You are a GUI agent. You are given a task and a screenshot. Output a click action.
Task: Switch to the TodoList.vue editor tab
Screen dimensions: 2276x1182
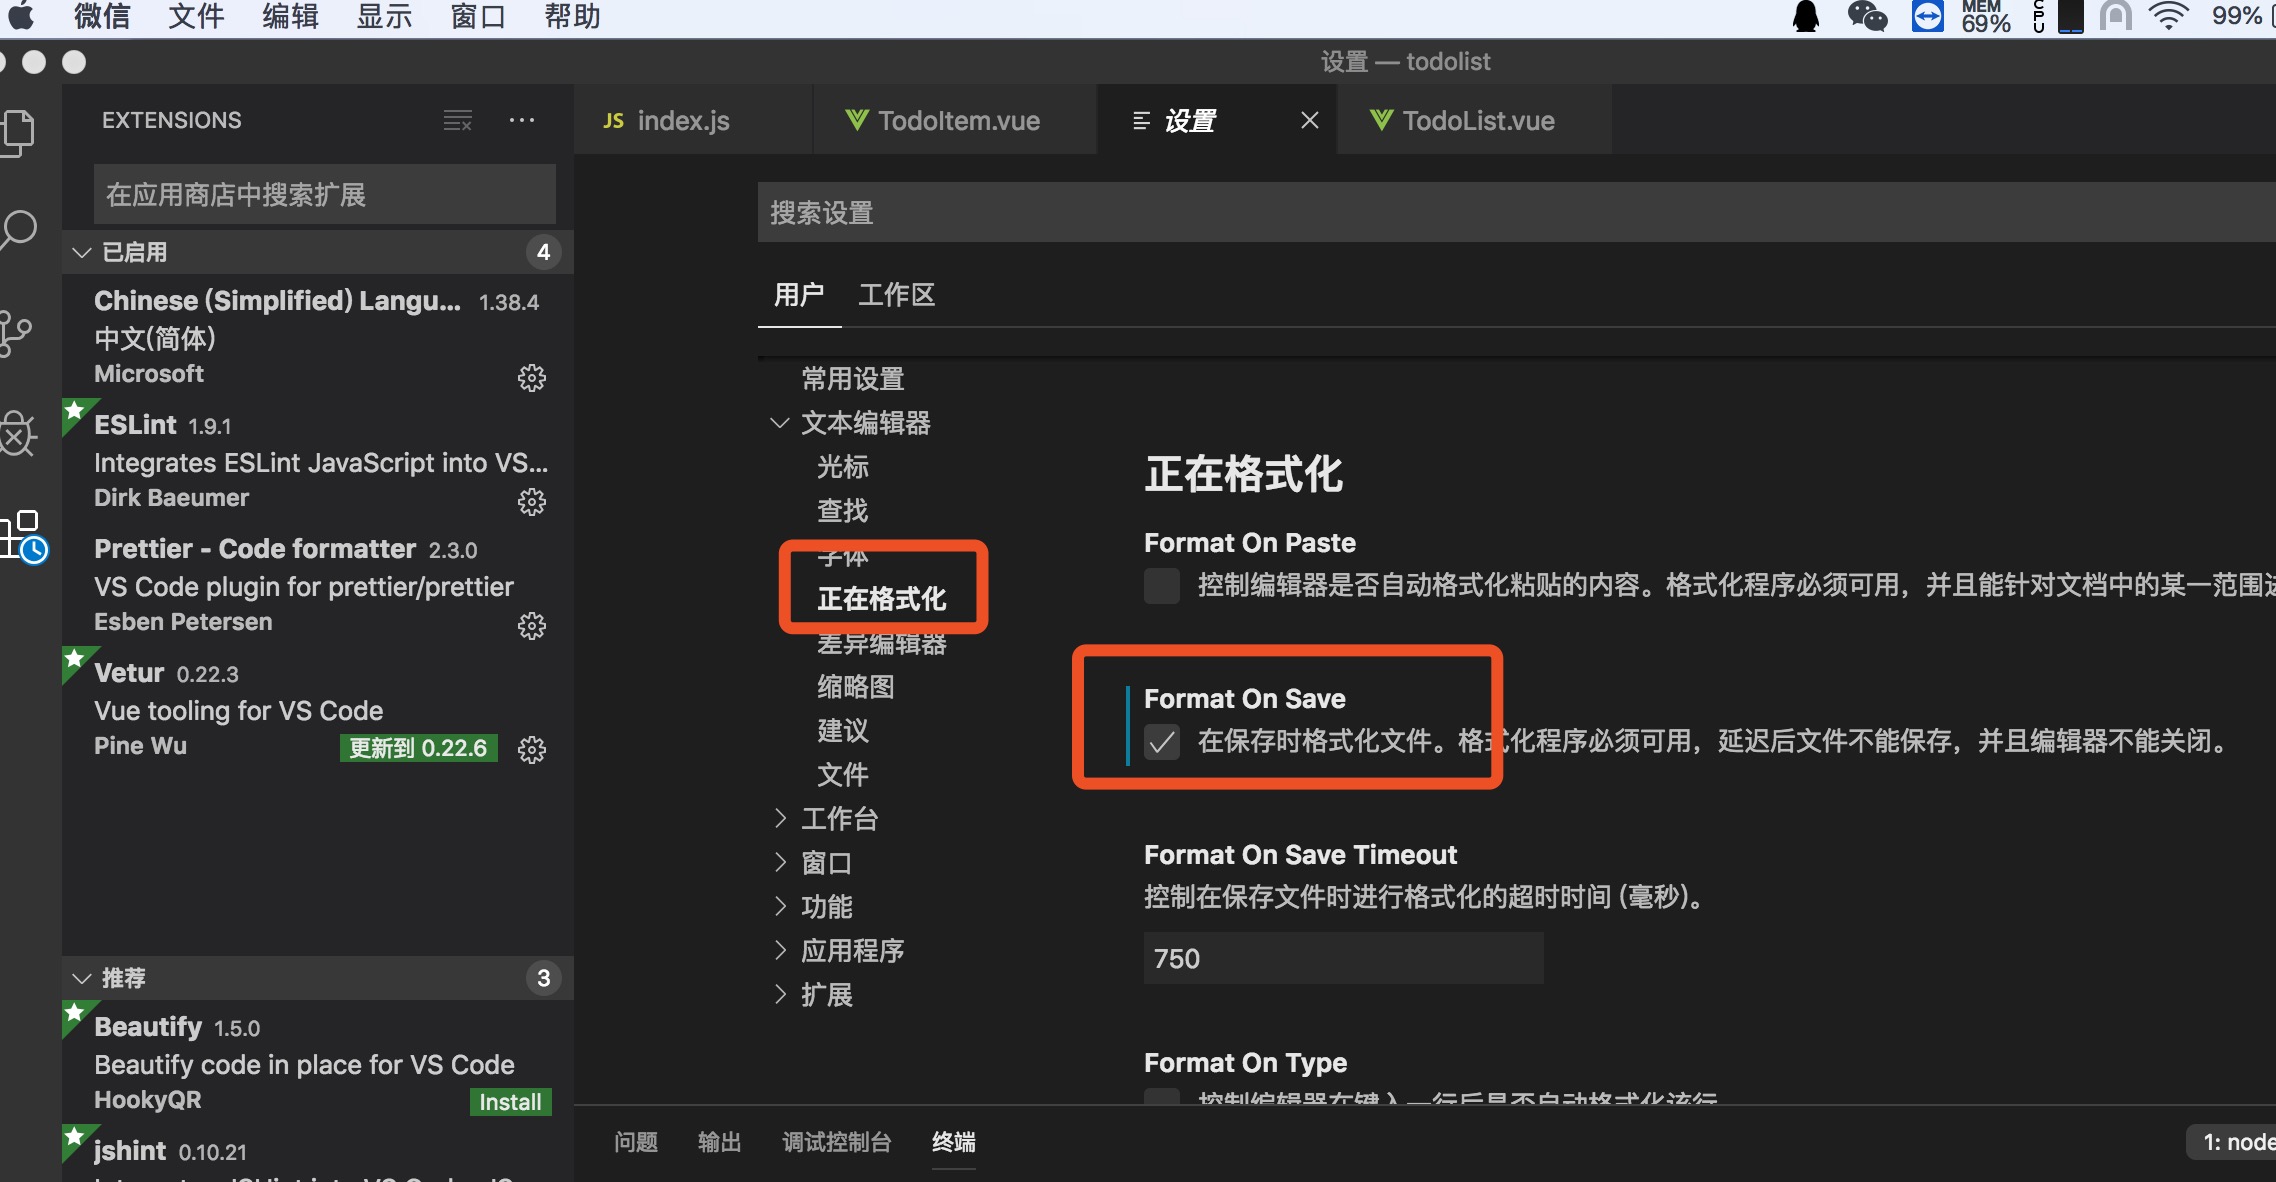point(1476,121)
